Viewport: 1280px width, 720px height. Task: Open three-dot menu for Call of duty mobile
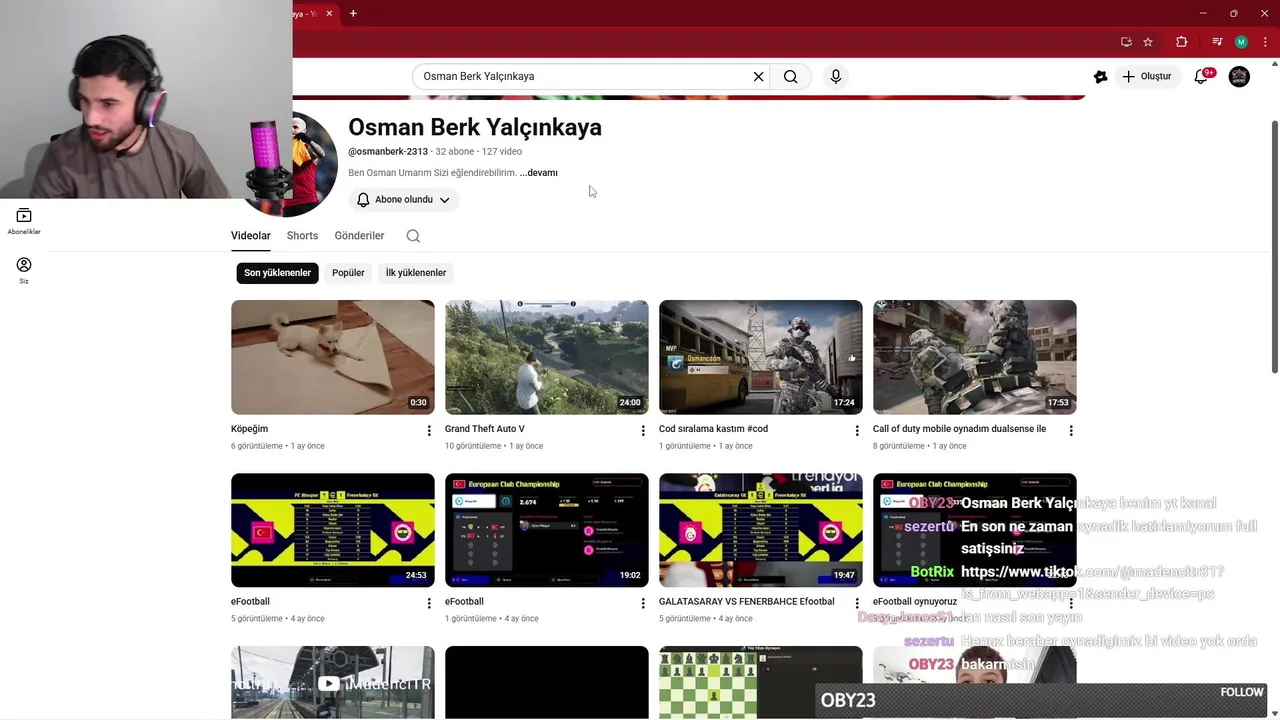[1071, 431]
